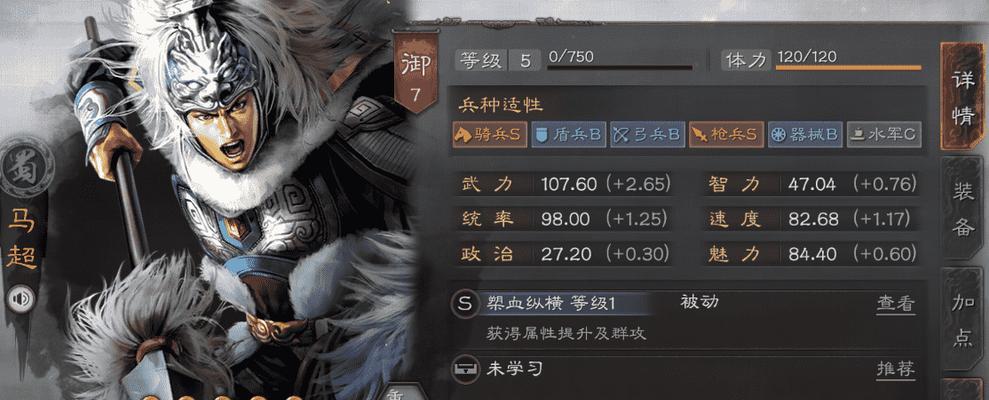This screenshot has height=400, width=989.
Task: Select the 武力 107.60 stat row
Action: 563,184
